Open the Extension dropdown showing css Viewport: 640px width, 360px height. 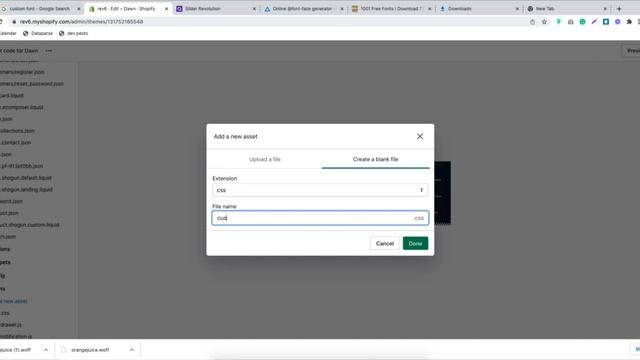[x=320, y=190]
